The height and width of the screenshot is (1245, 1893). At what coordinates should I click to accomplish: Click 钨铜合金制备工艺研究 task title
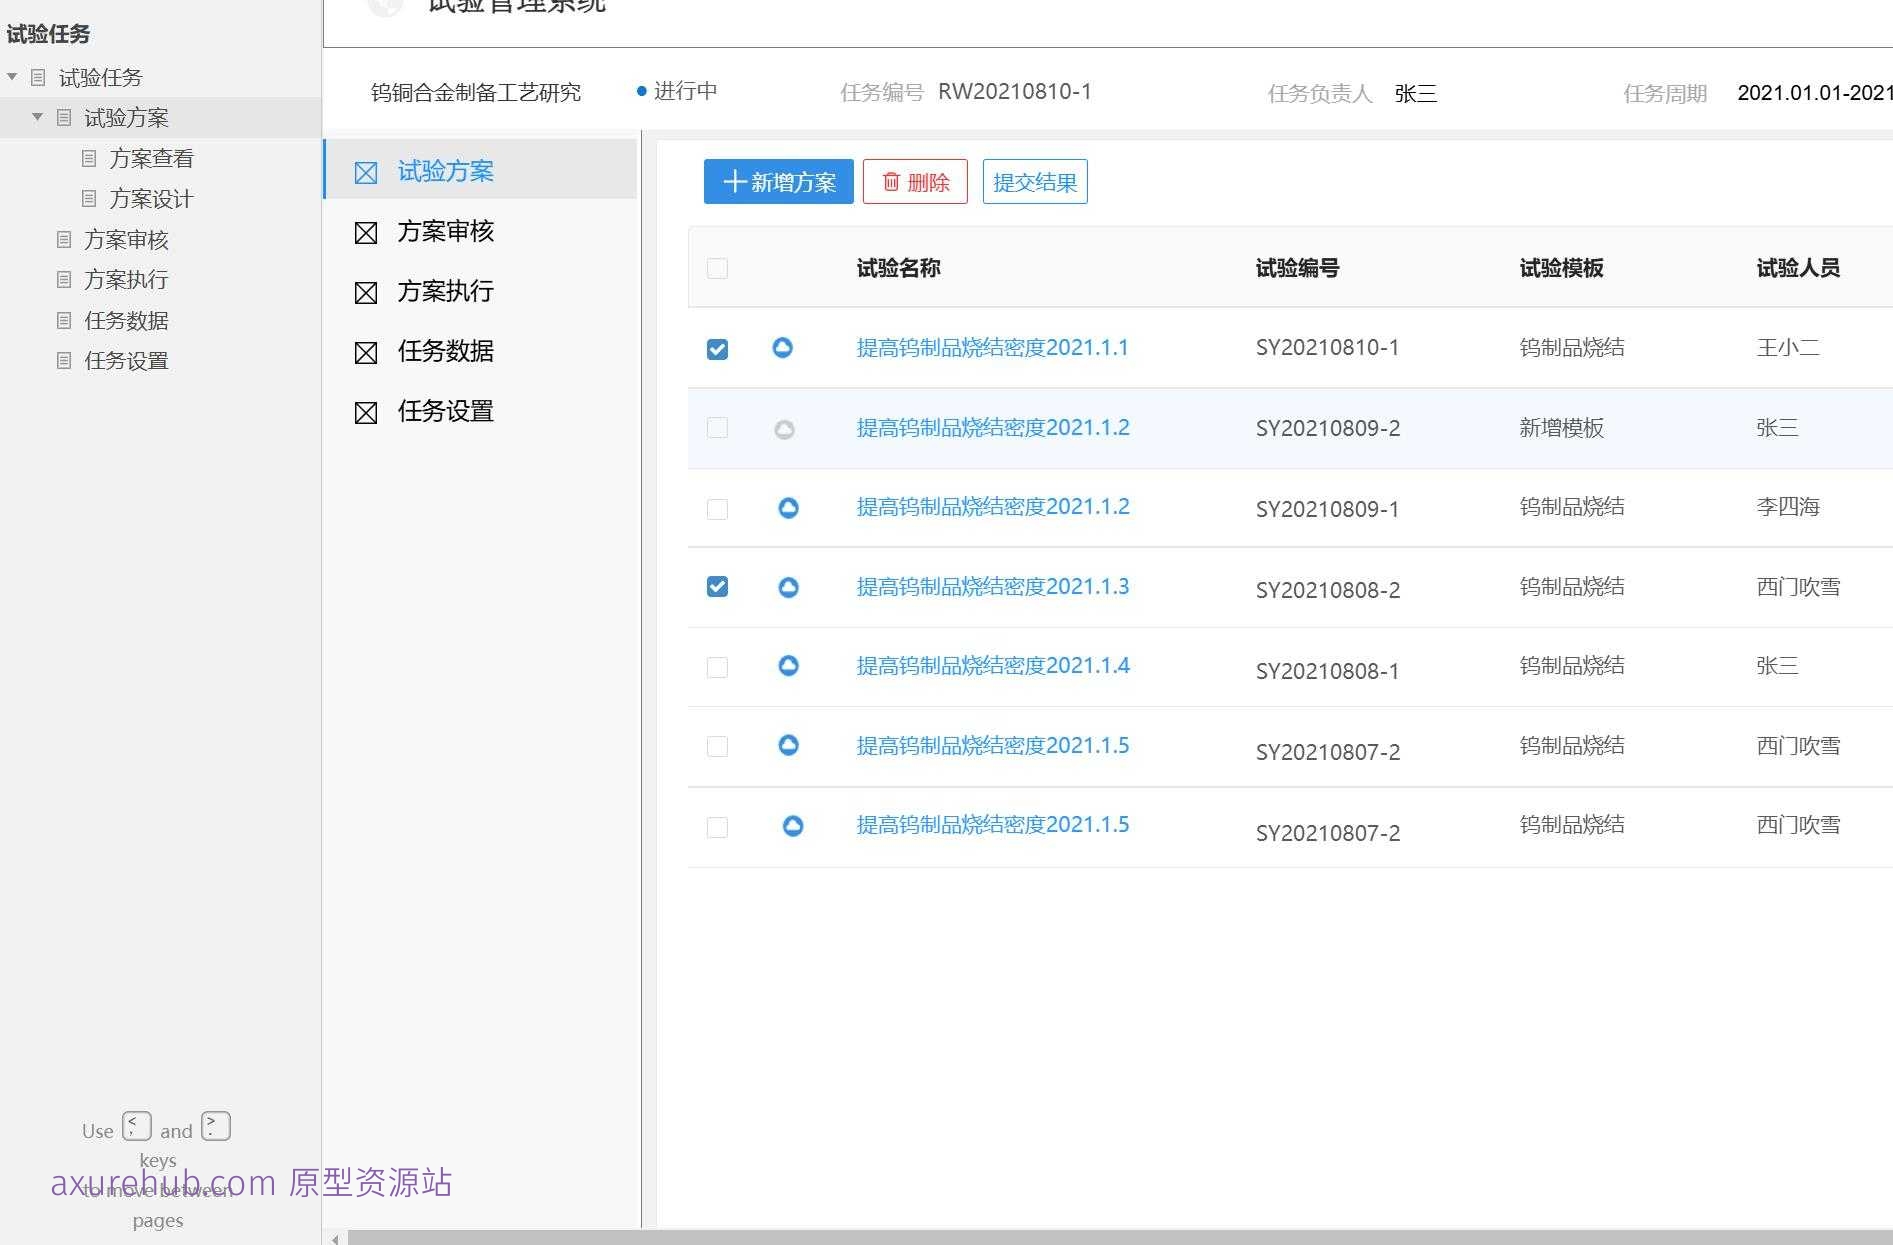click(476, 93)
